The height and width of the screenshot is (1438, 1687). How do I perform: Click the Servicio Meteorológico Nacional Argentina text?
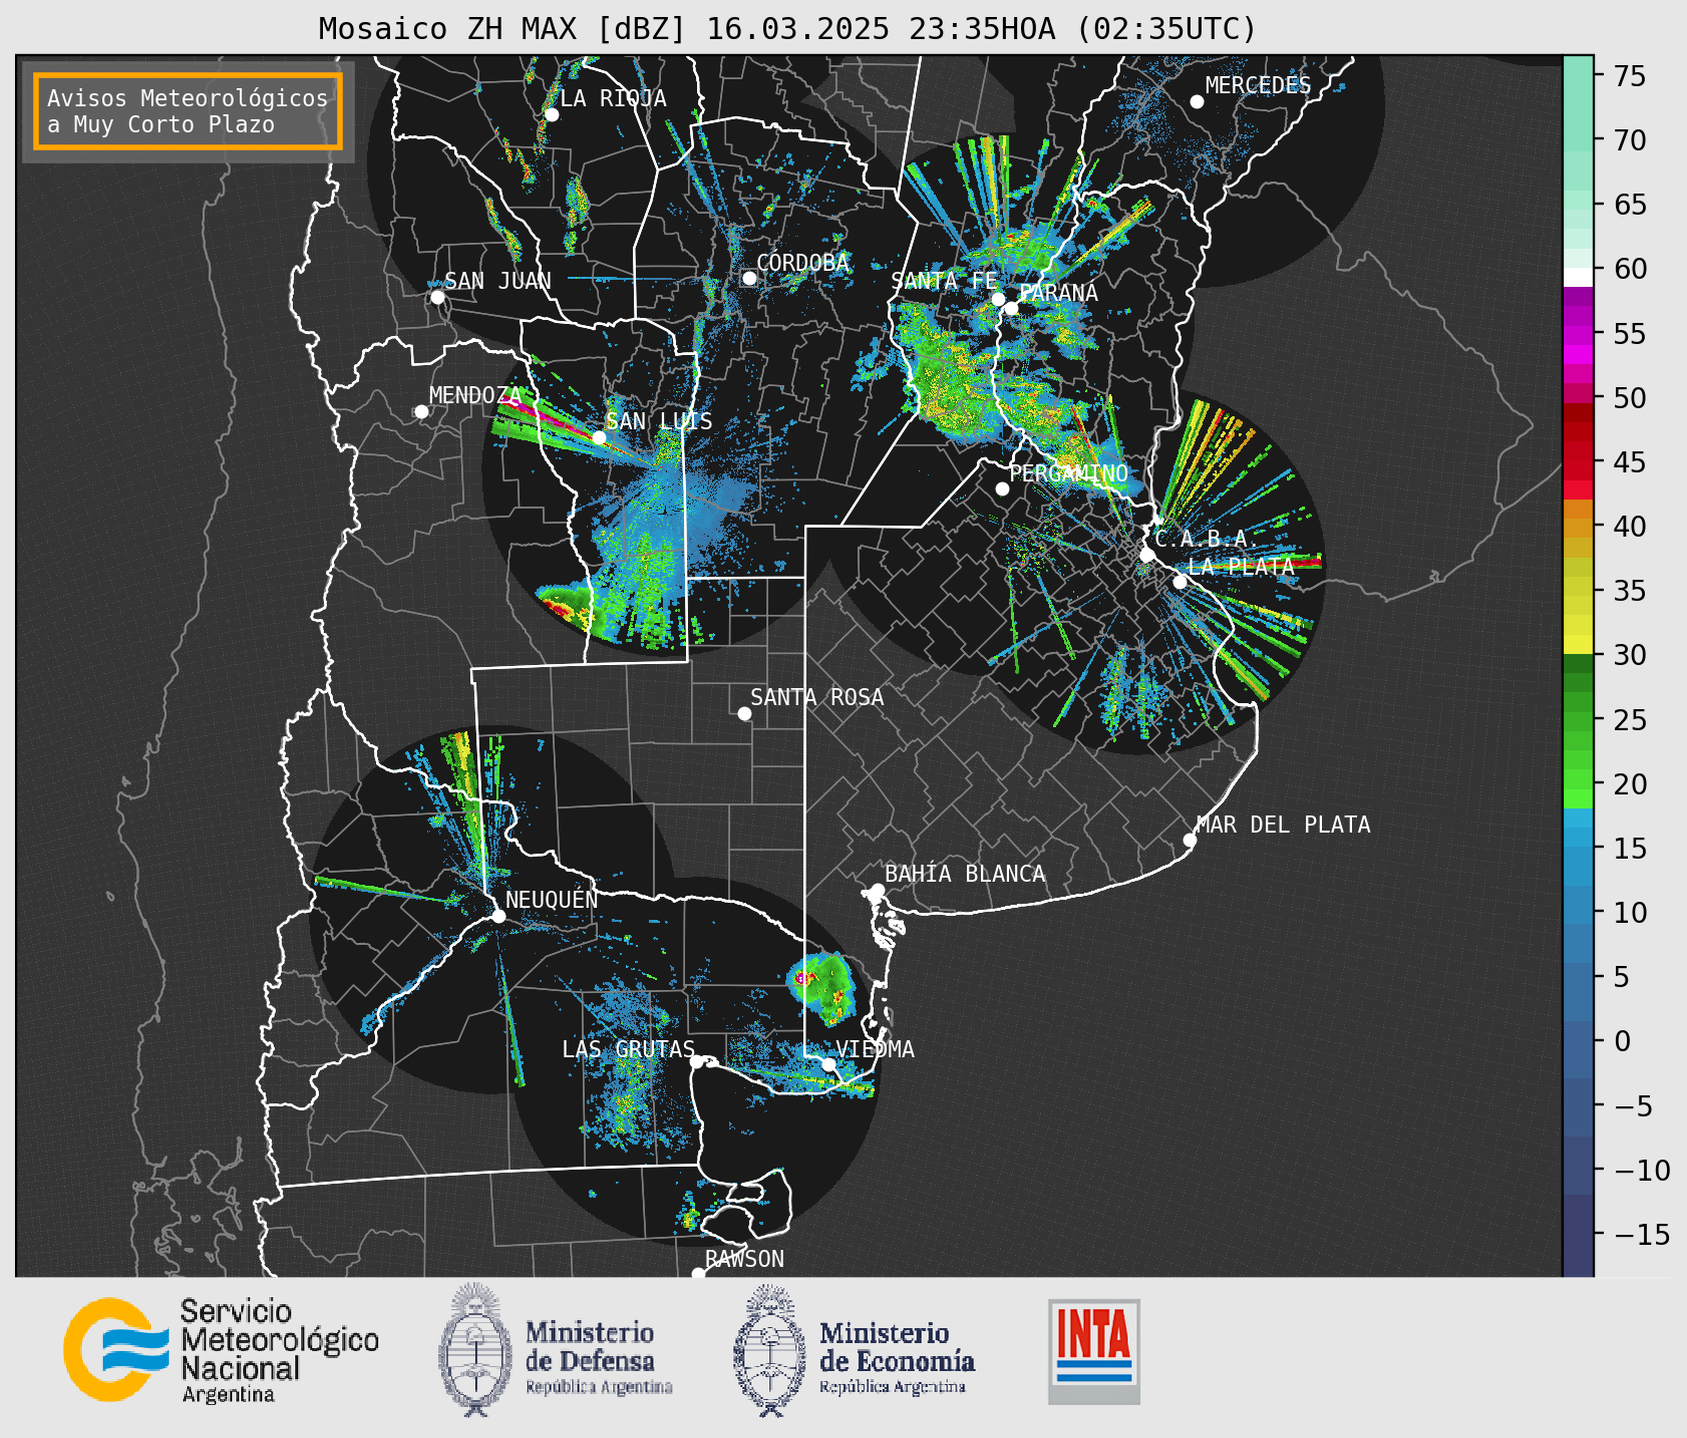coord(279,1350)
